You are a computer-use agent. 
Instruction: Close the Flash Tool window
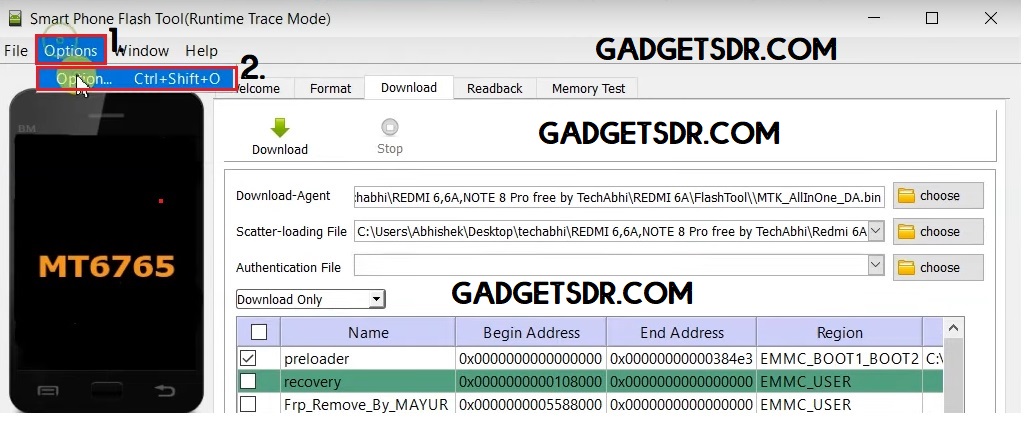click(x=991, y=18)
